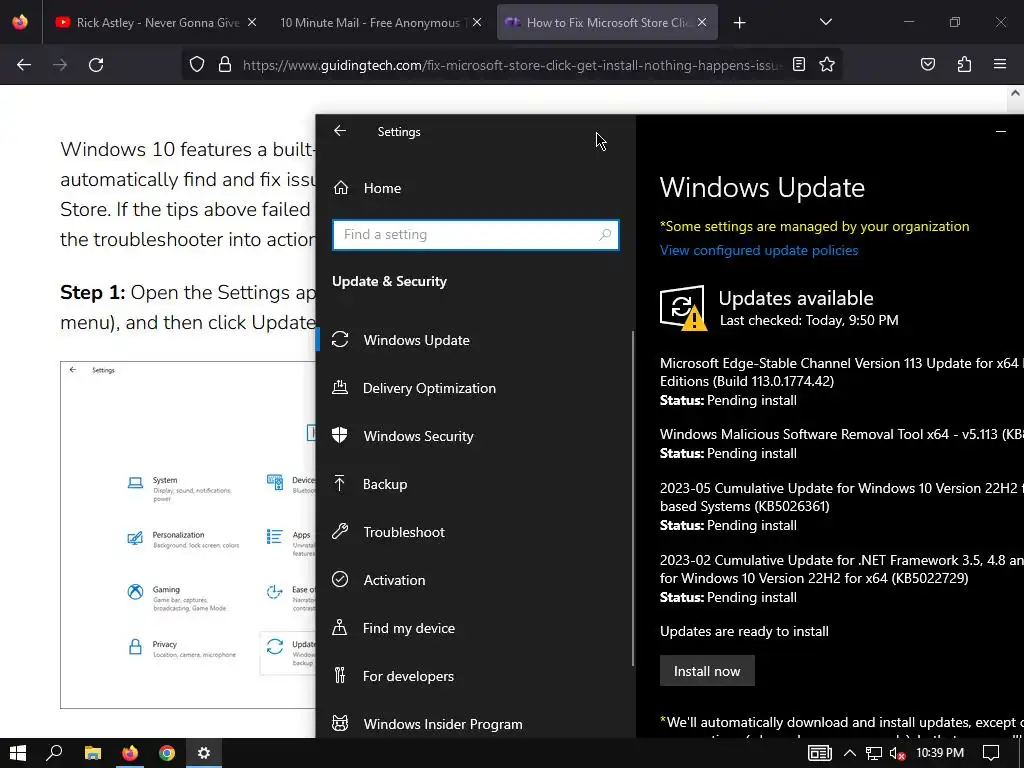Open Delivery Optimization settings
The width and height of the screenshot is (1024, 768).
(x=475, y=388)
